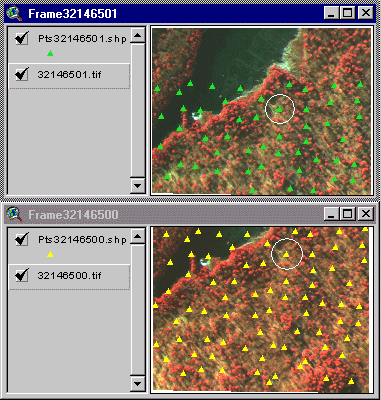Click upper legend scroll down arrow
This screenshot has height=400, width=381.
(137, 186)
